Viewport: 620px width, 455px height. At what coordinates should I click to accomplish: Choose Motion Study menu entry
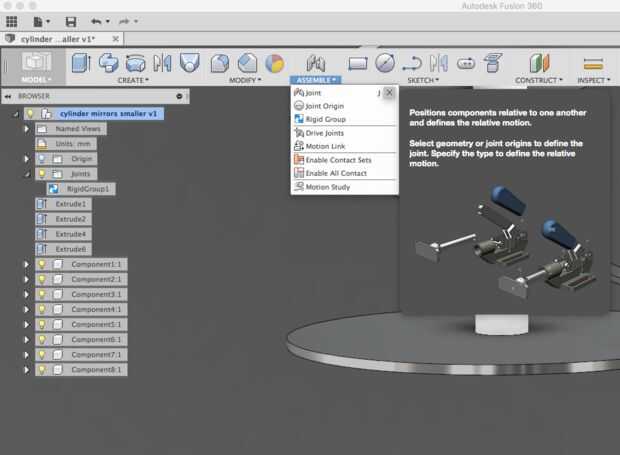tap(344, 187)
